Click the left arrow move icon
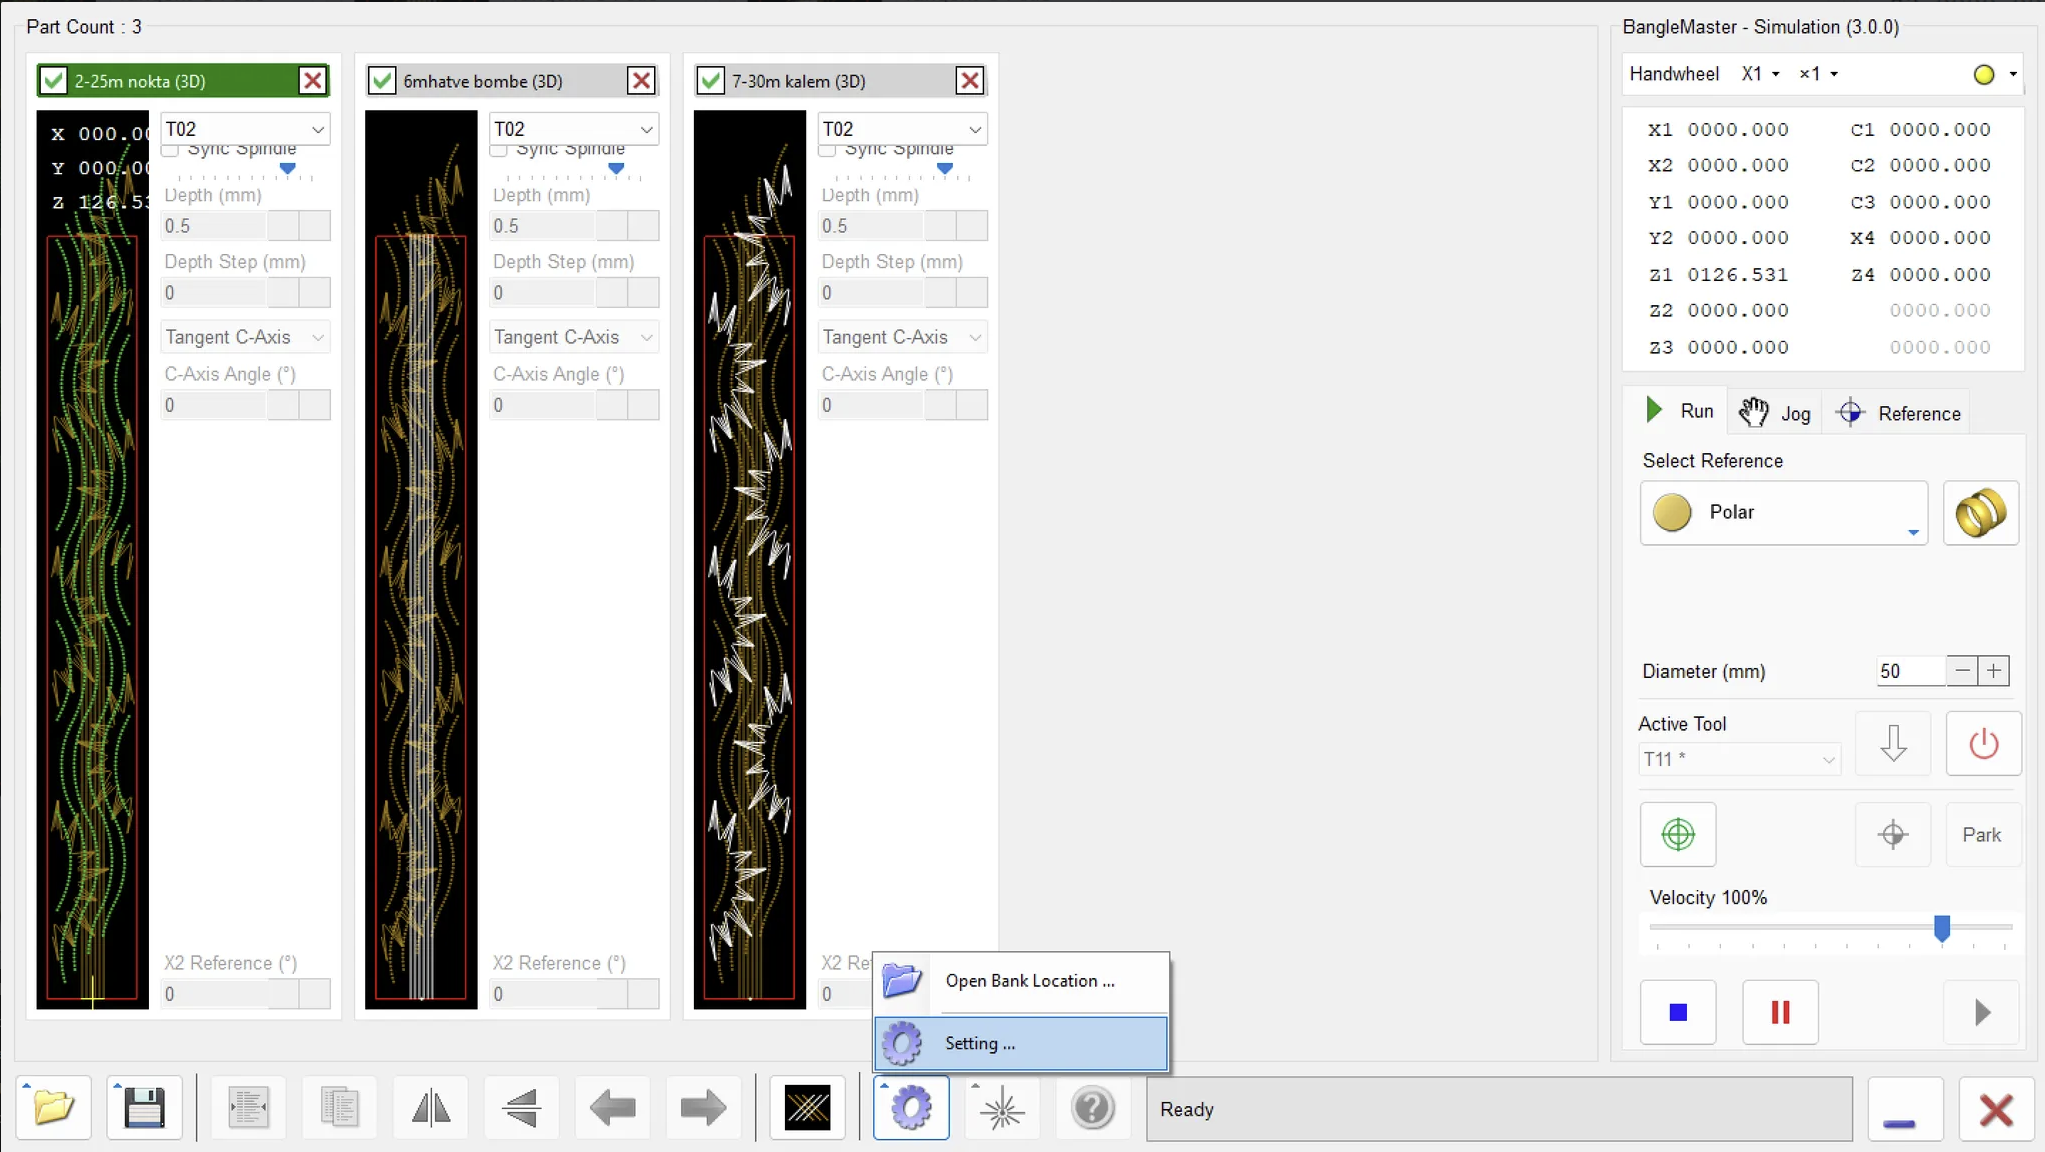This screenshot has height=1152, width=2045. coord(612,1108)
